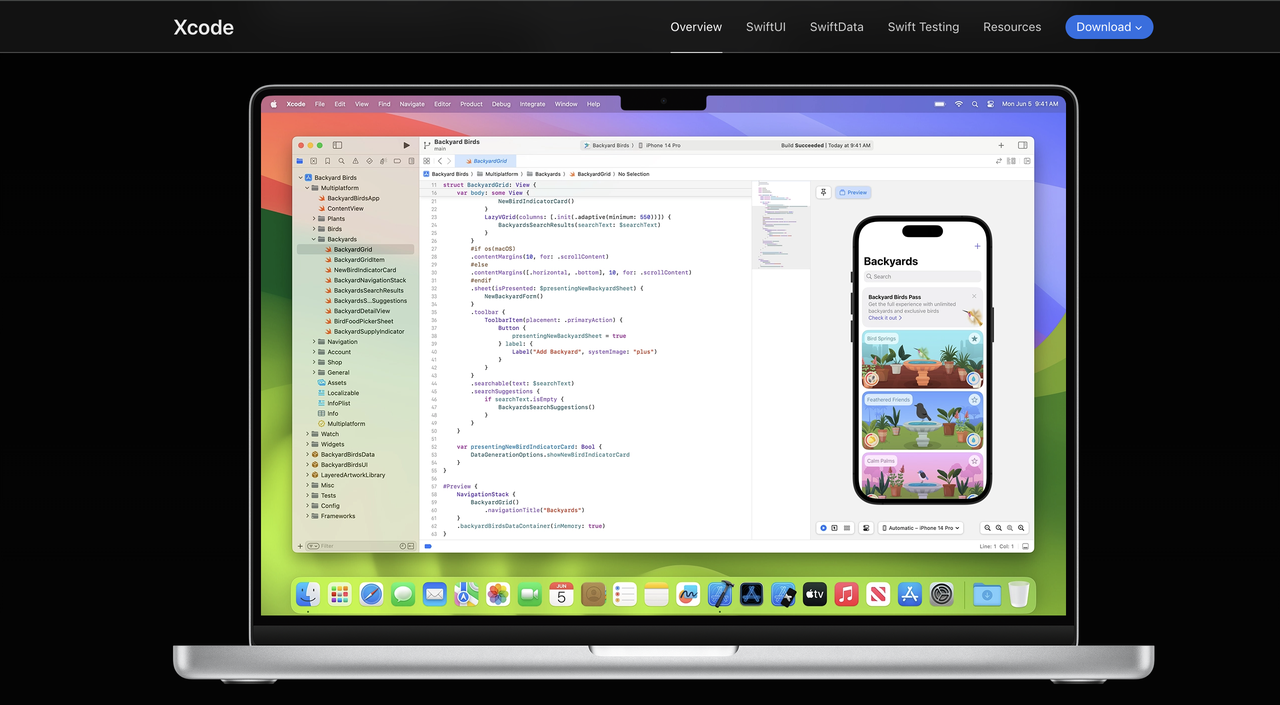Go back with editor left arrow

(x=439, y=161)
